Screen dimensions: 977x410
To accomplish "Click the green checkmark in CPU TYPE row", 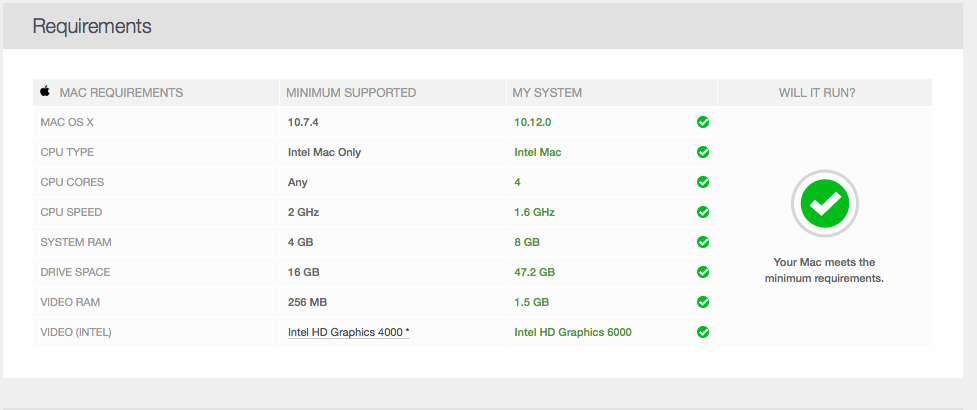I will (703, 152).
